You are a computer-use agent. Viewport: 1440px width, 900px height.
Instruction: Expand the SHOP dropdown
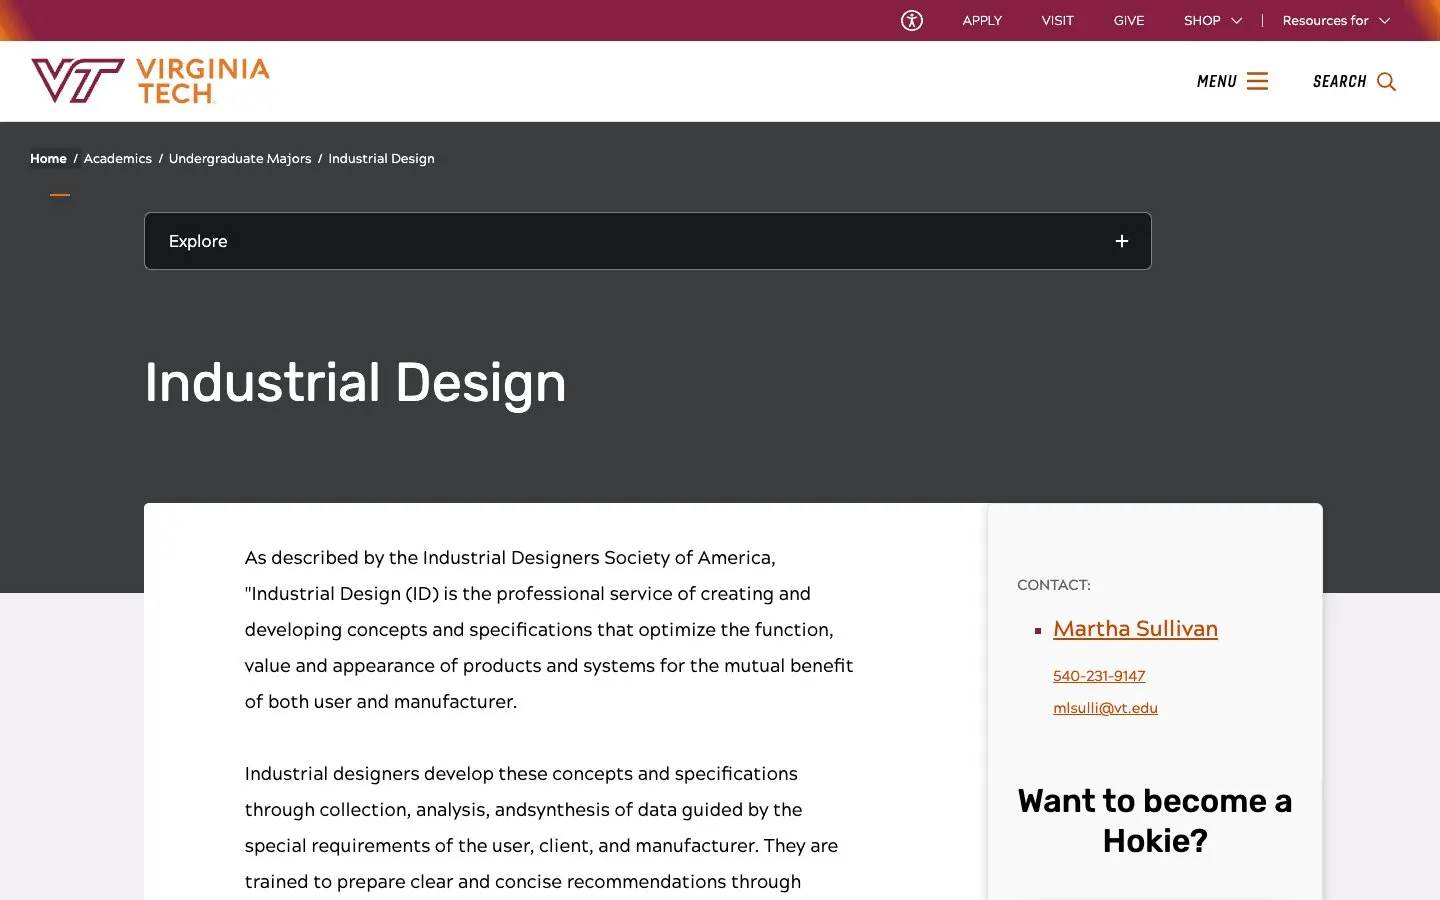click(x=1212, y=20)
